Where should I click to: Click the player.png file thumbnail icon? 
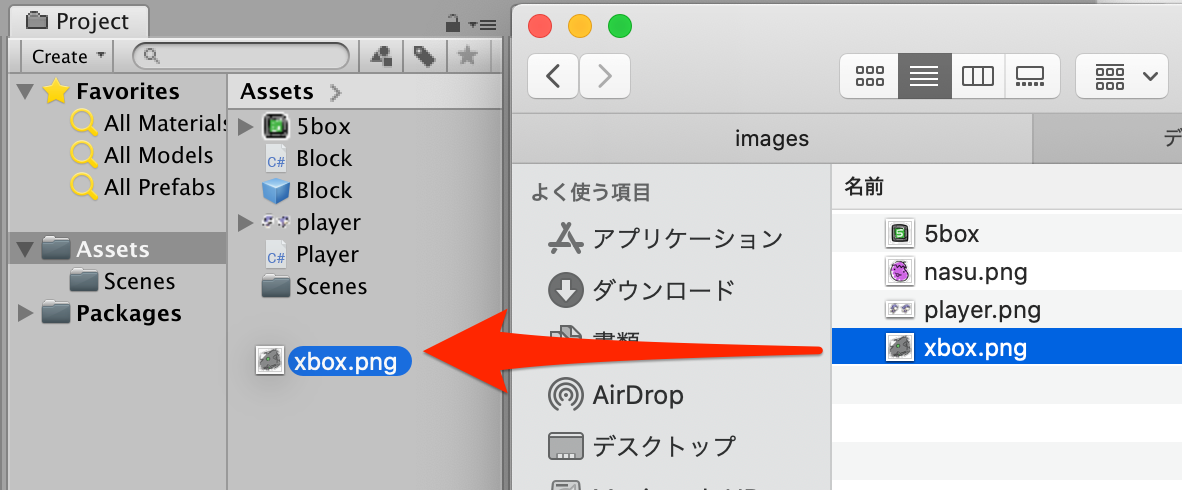click(x=899, y=309)
